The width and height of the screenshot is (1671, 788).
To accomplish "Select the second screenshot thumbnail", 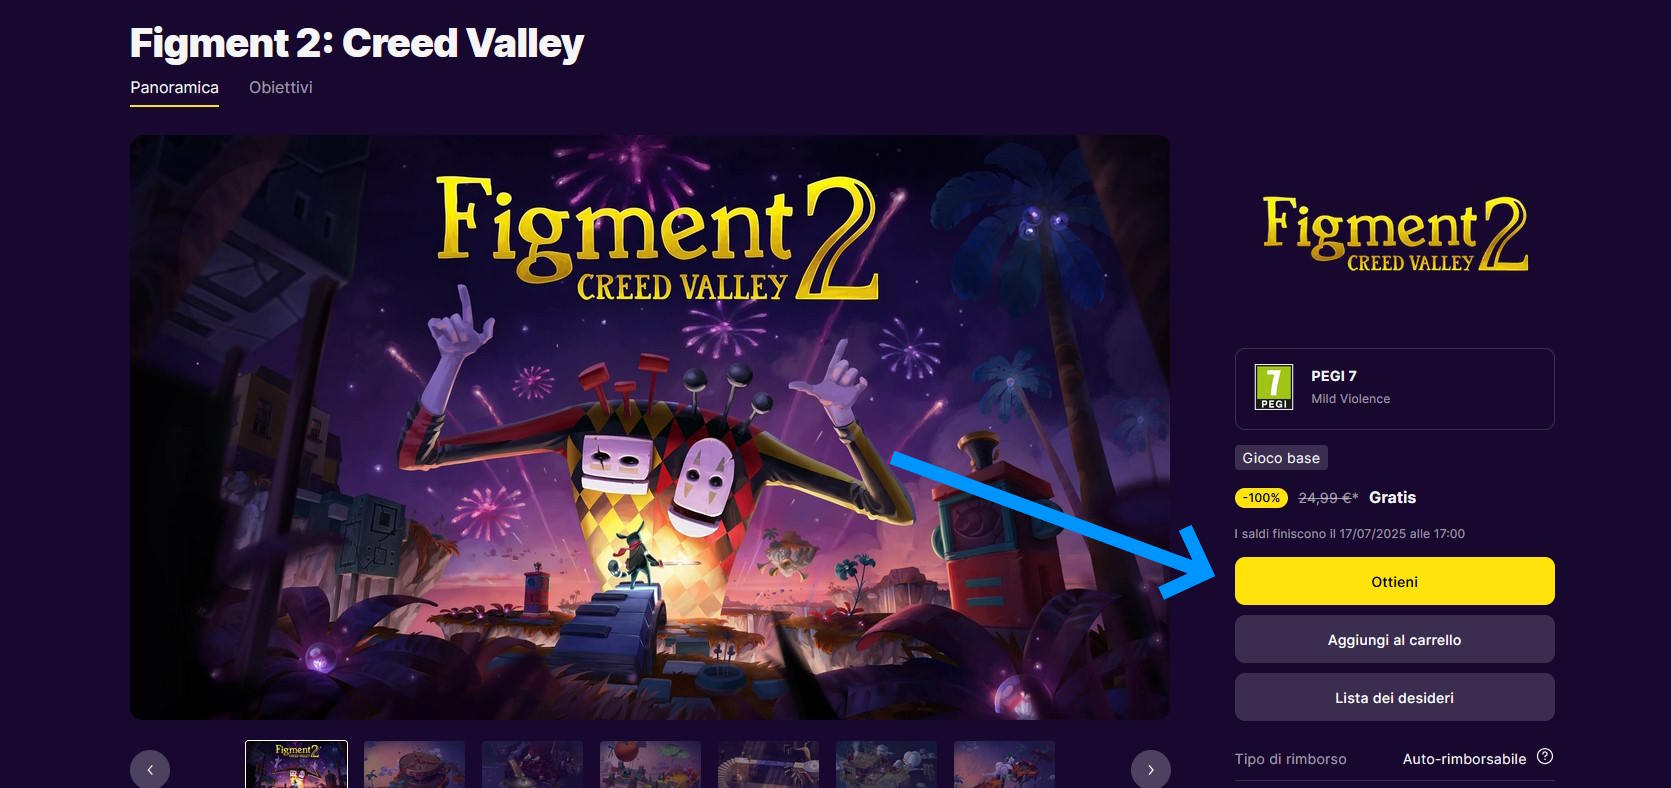I will (414, 764).
